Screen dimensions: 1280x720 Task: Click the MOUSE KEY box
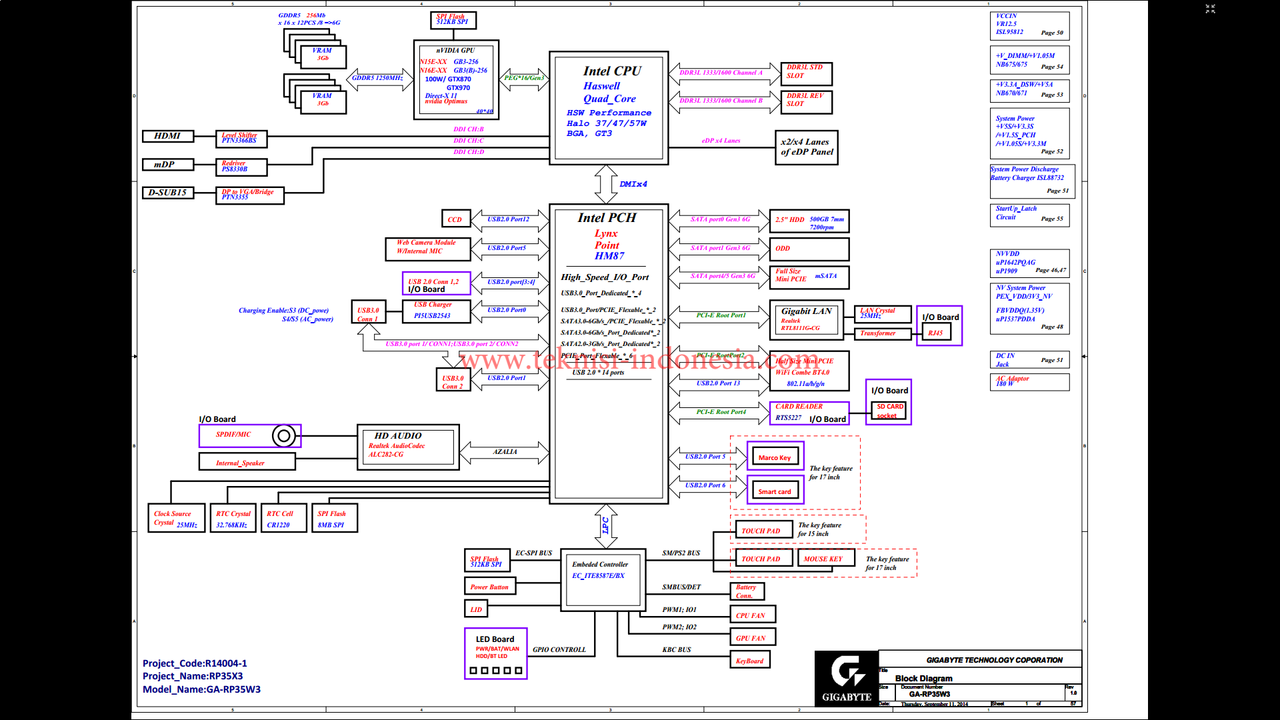coord(826,559)
